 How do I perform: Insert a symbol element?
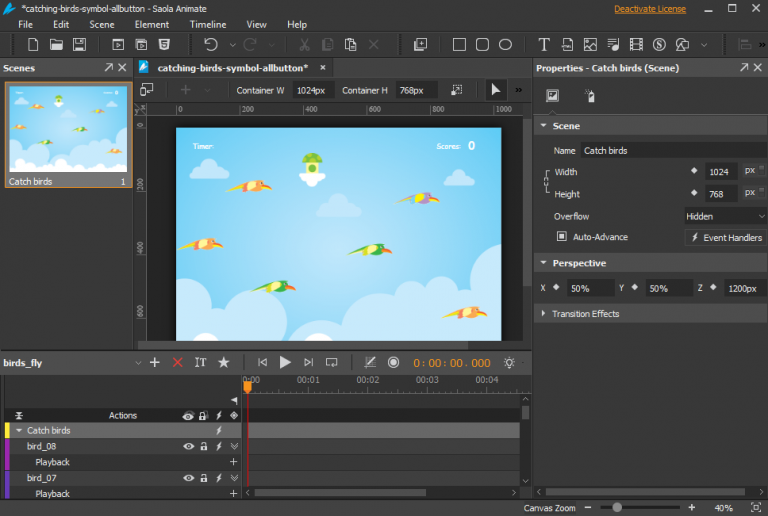tap(659, 45)
